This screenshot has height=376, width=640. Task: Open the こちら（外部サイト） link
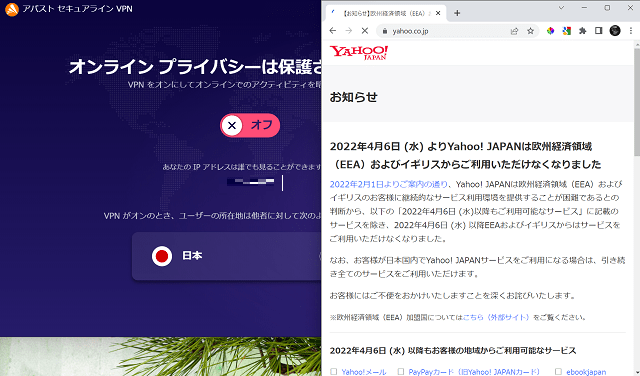pos(496,317)
